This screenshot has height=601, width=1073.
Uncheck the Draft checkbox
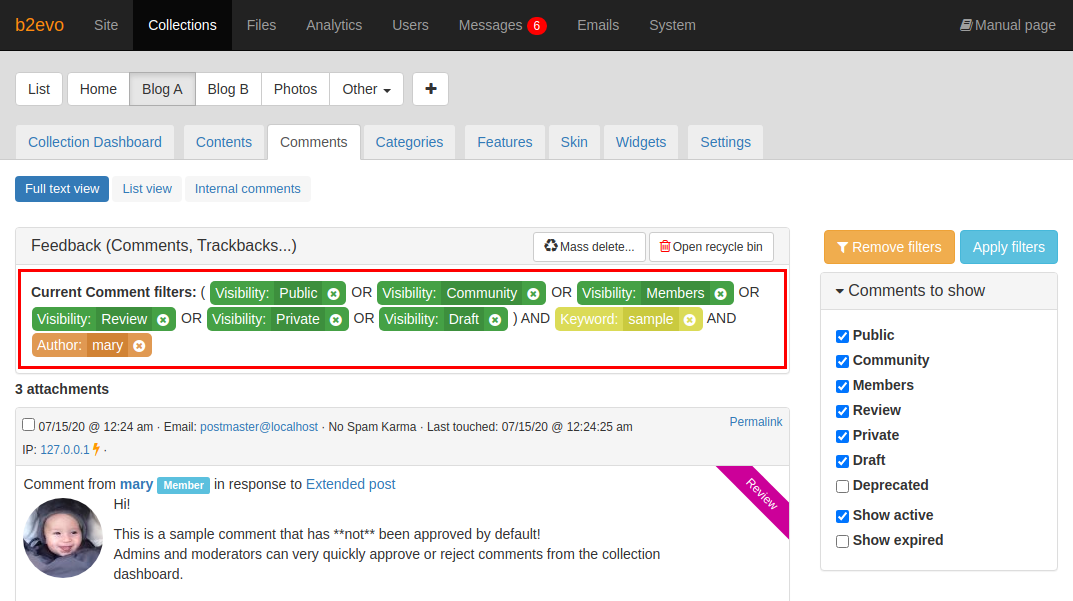click(x=842, y=461)
